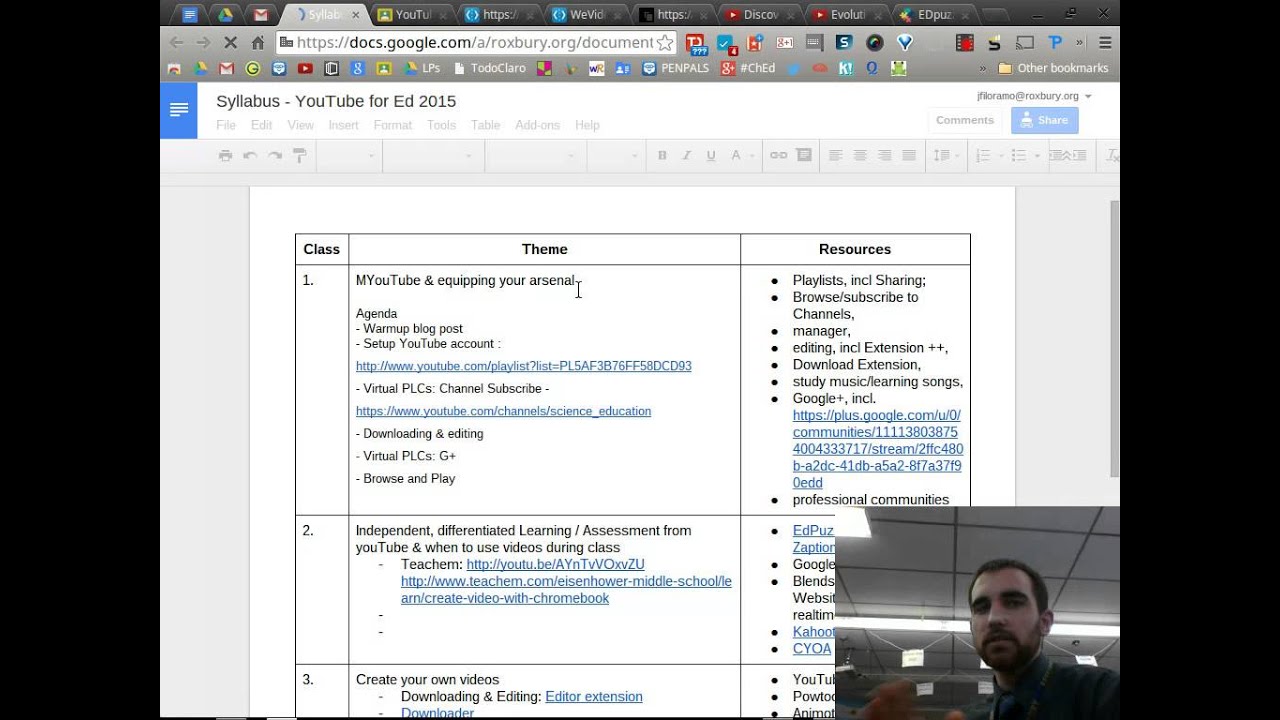Open the YouTube playlist link

click(x=524, y=366)
